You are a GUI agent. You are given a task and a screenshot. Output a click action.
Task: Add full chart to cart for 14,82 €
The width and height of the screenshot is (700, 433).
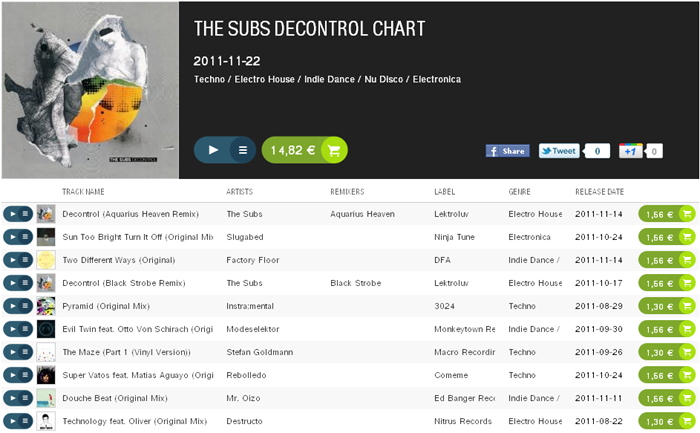(304, 150)
